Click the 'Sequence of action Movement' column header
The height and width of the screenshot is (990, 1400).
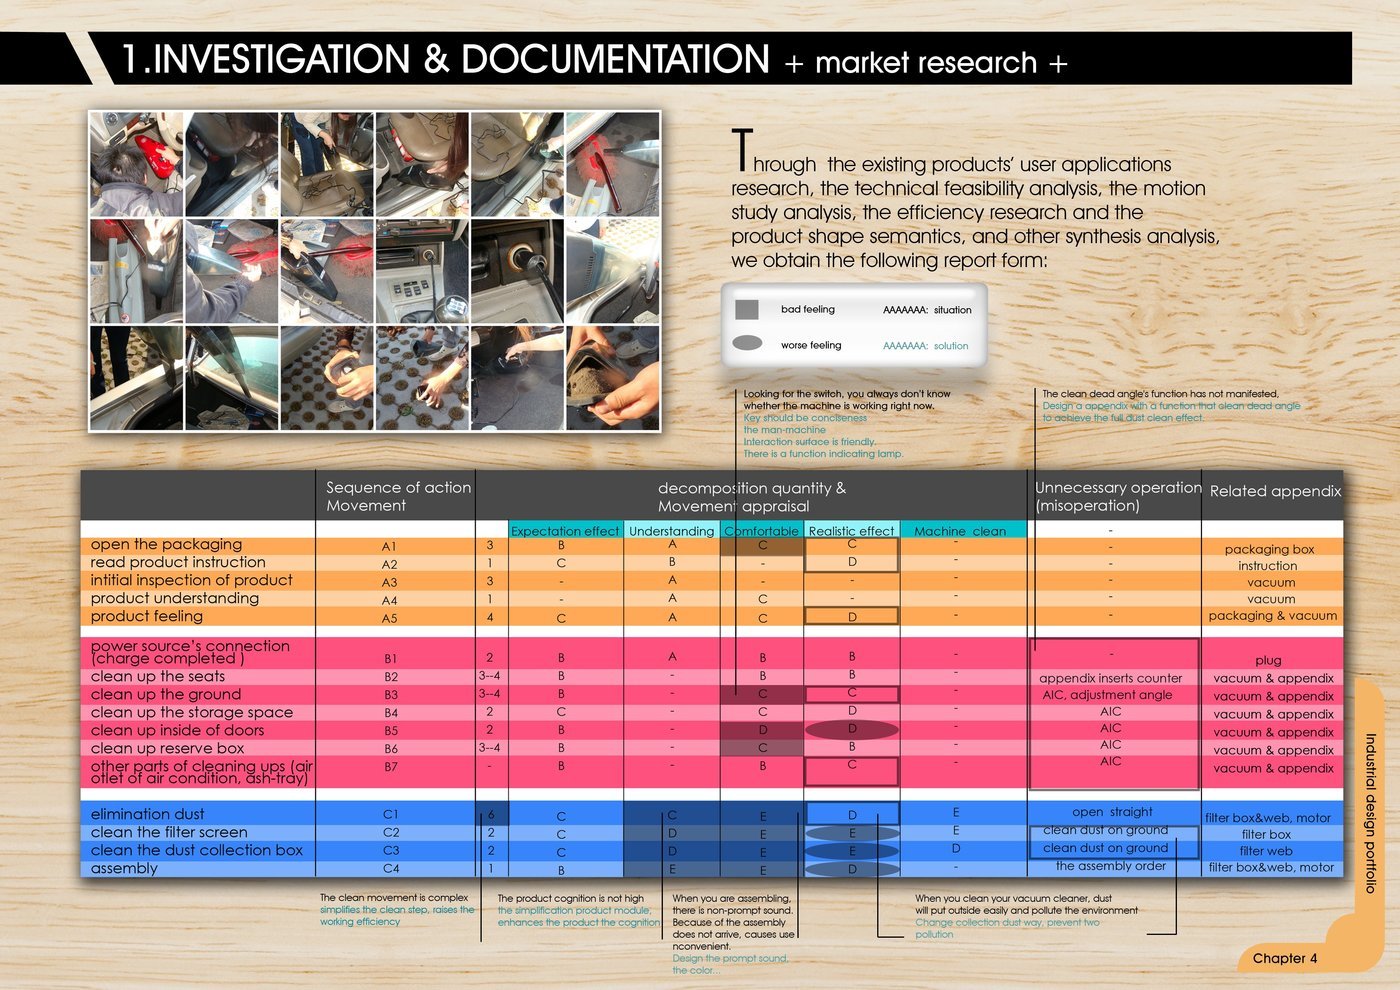click(398, 496)
